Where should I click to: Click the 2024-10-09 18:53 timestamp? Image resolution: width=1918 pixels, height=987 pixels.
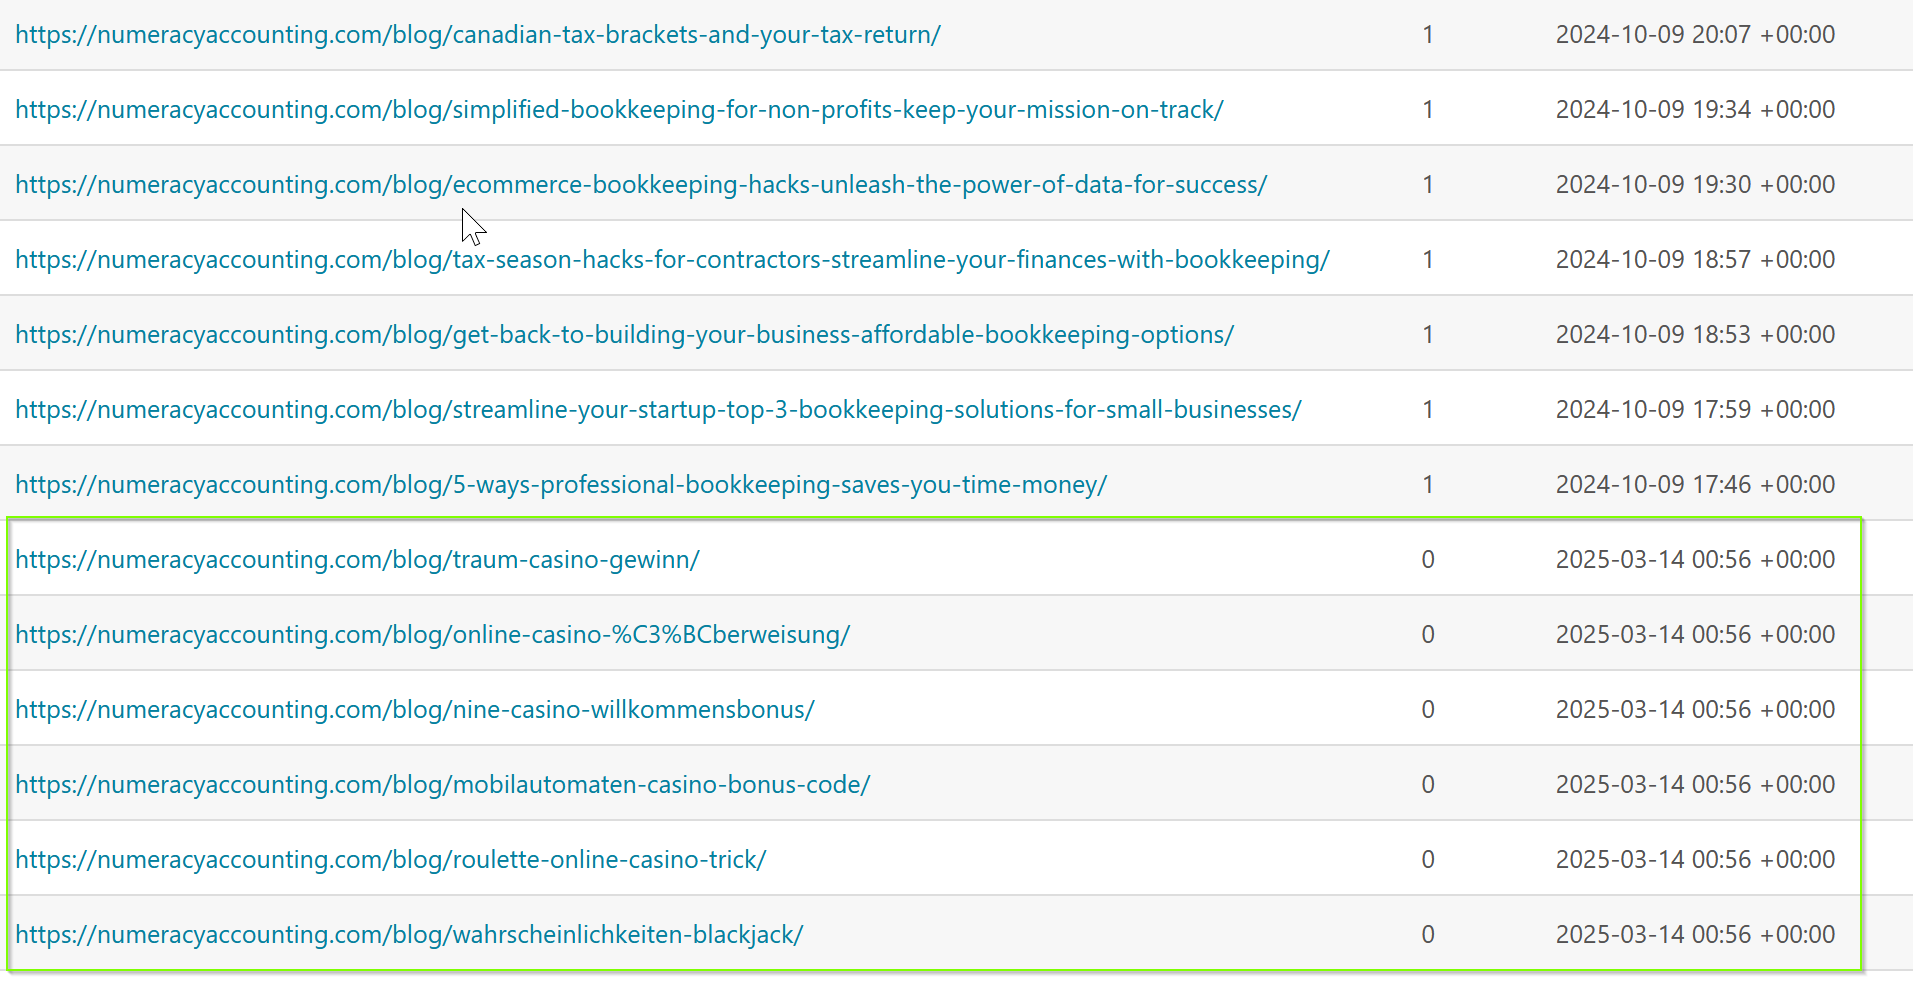[1695, 335]
